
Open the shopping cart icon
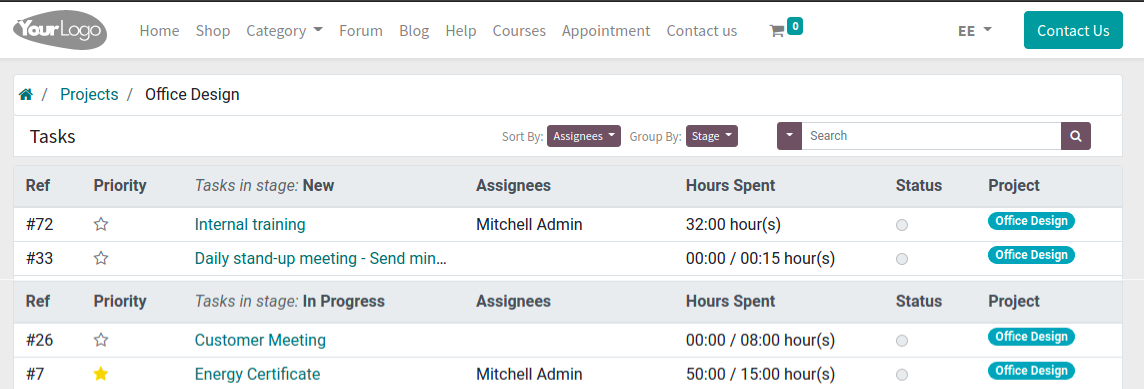click(x=777, y=31)
